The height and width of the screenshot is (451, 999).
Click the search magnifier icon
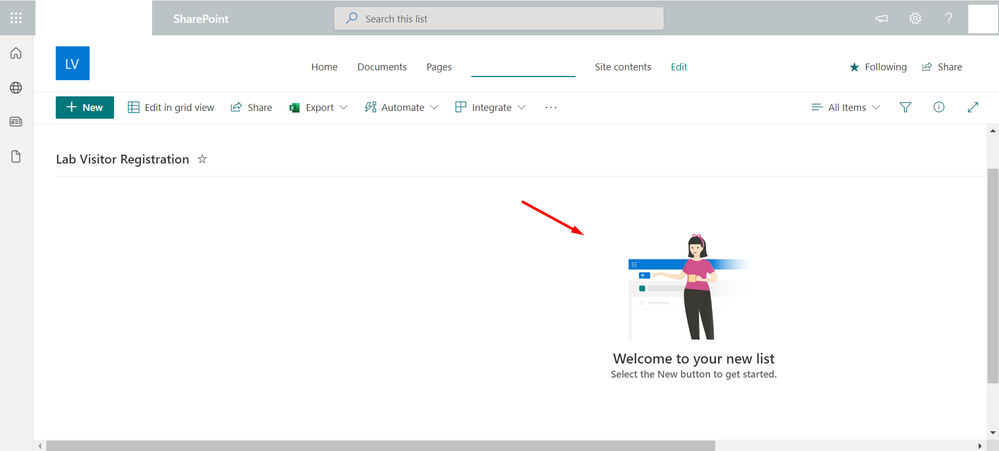[352, 18]
